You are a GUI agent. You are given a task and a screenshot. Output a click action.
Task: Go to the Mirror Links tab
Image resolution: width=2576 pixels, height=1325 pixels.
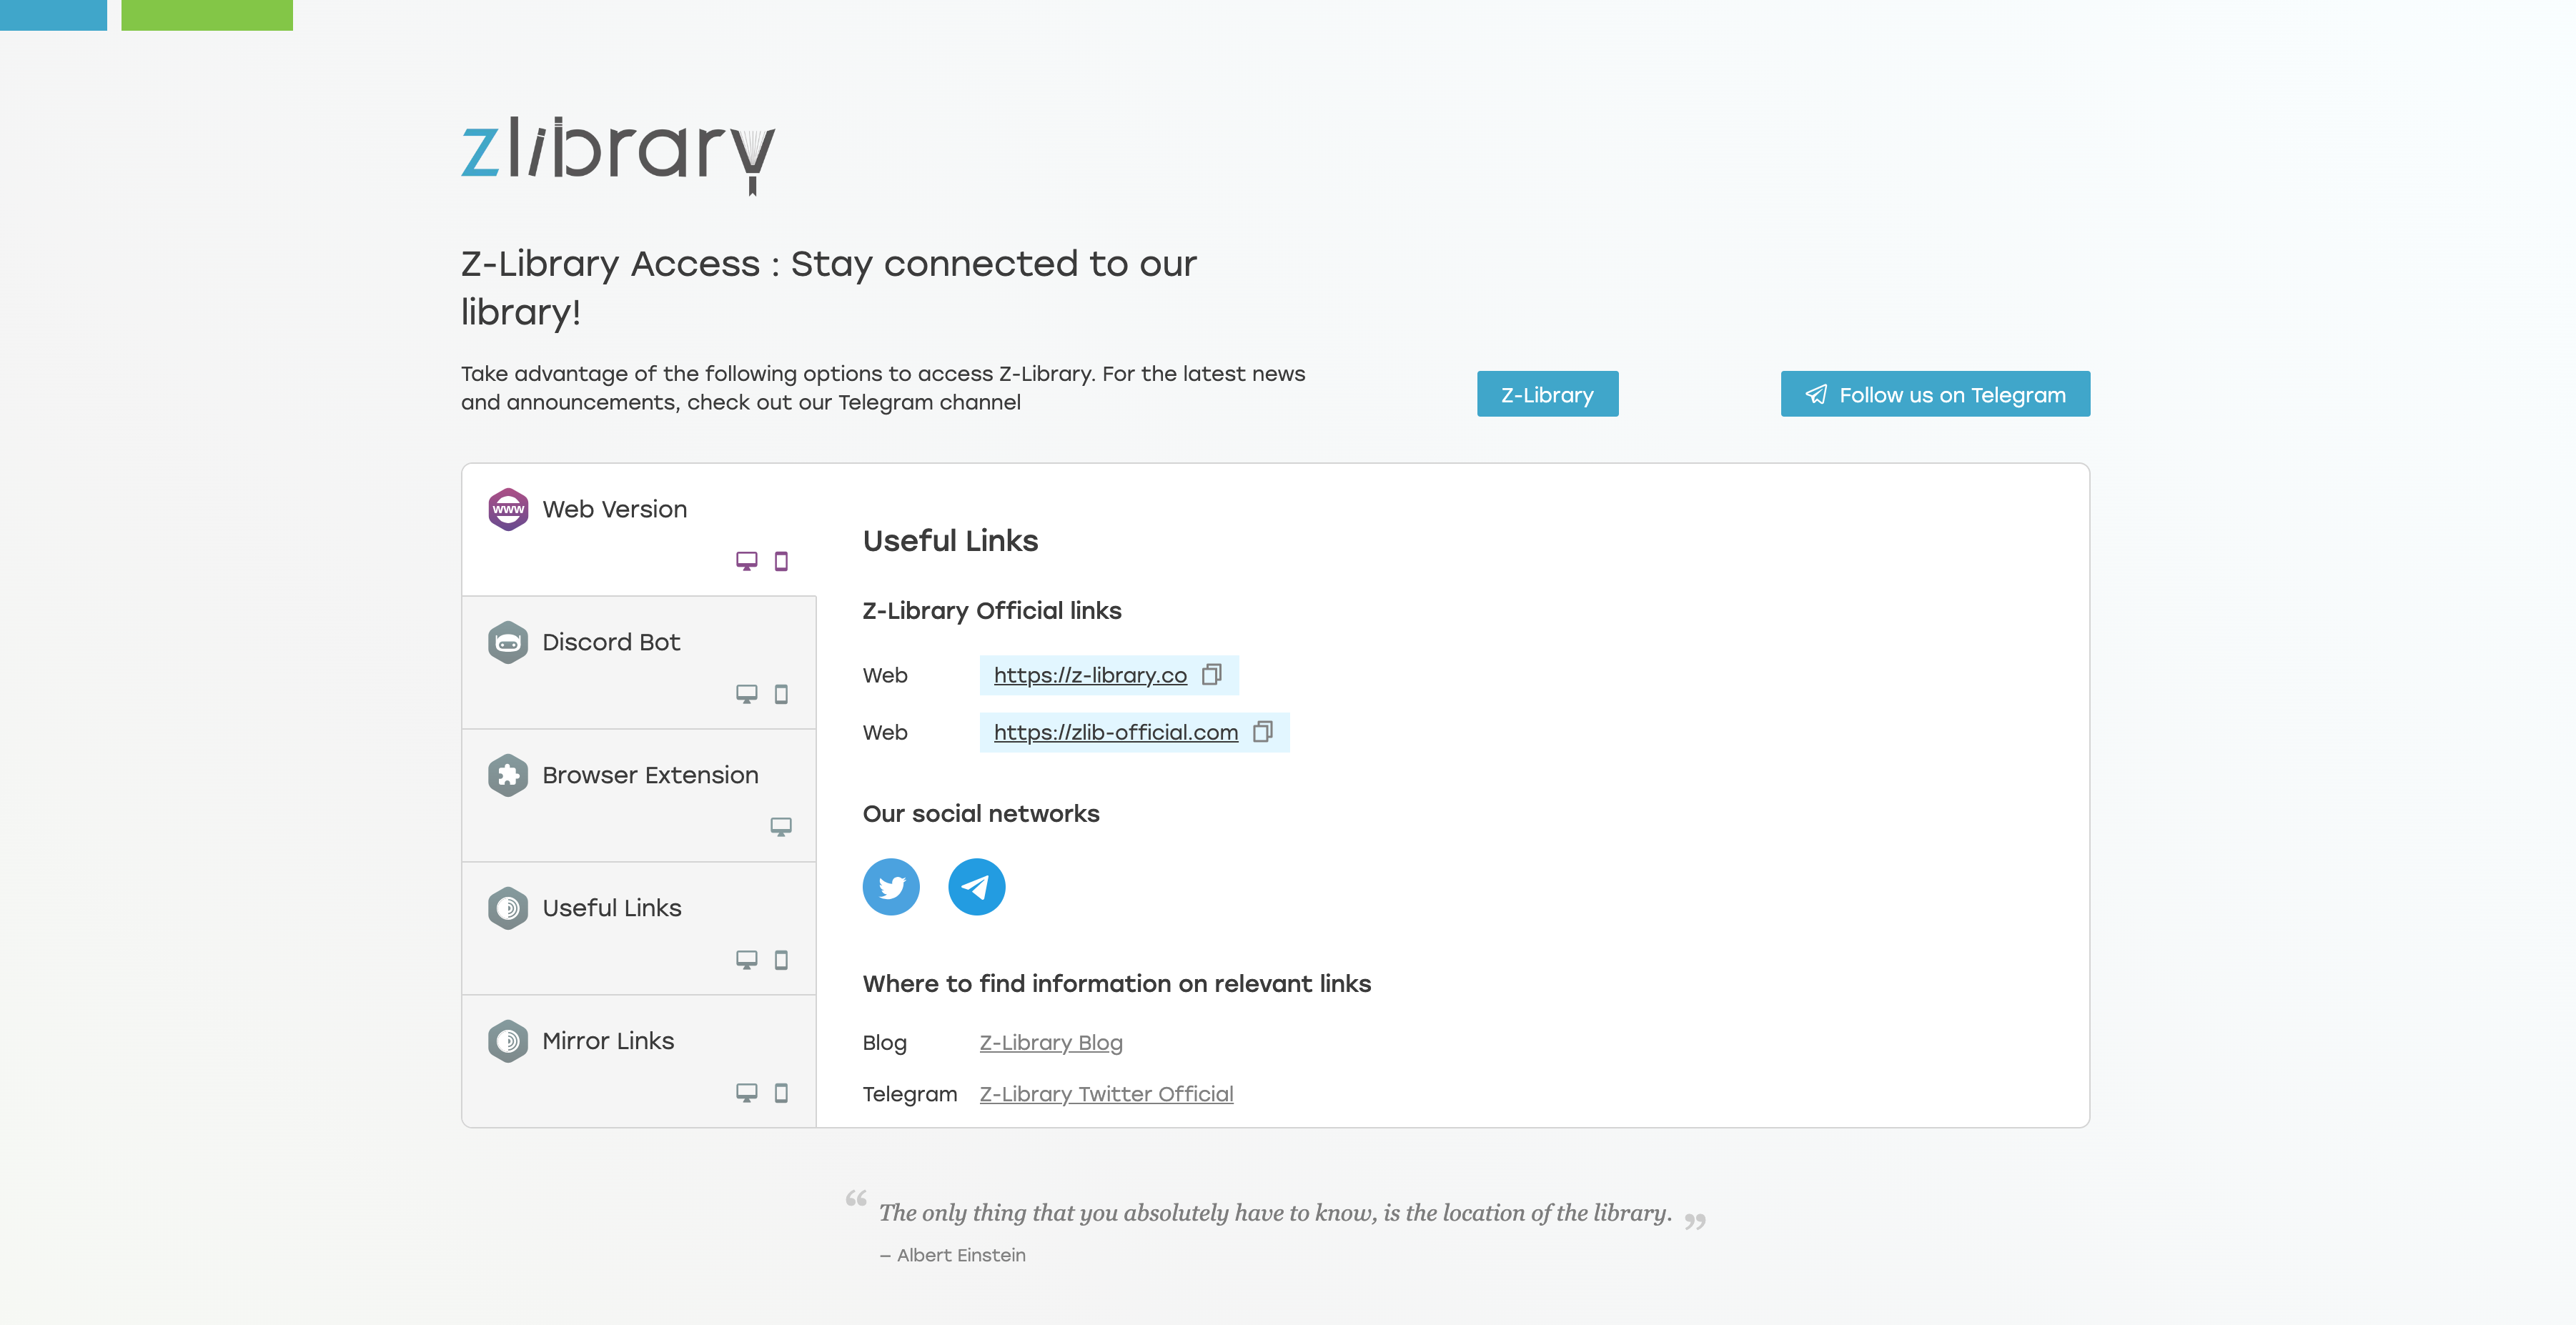[x=608, y=1042]
